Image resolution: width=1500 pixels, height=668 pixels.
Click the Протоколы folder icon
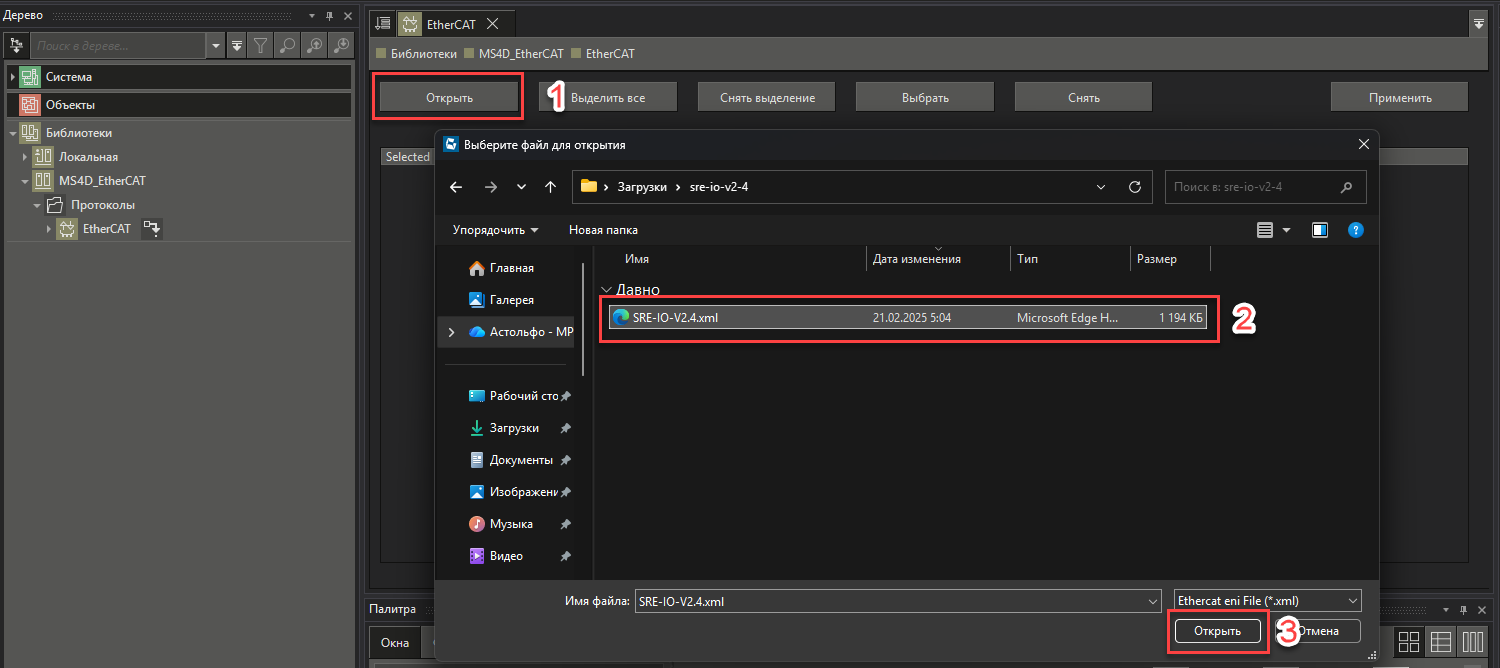55,205
